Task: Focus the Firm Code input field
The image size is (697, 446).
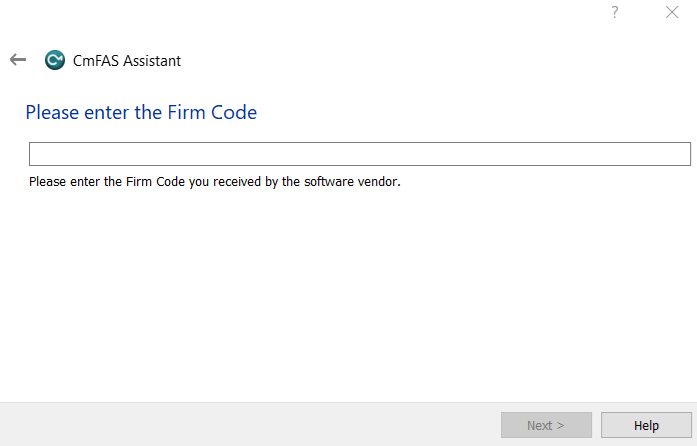Action: tap(359, 153)
